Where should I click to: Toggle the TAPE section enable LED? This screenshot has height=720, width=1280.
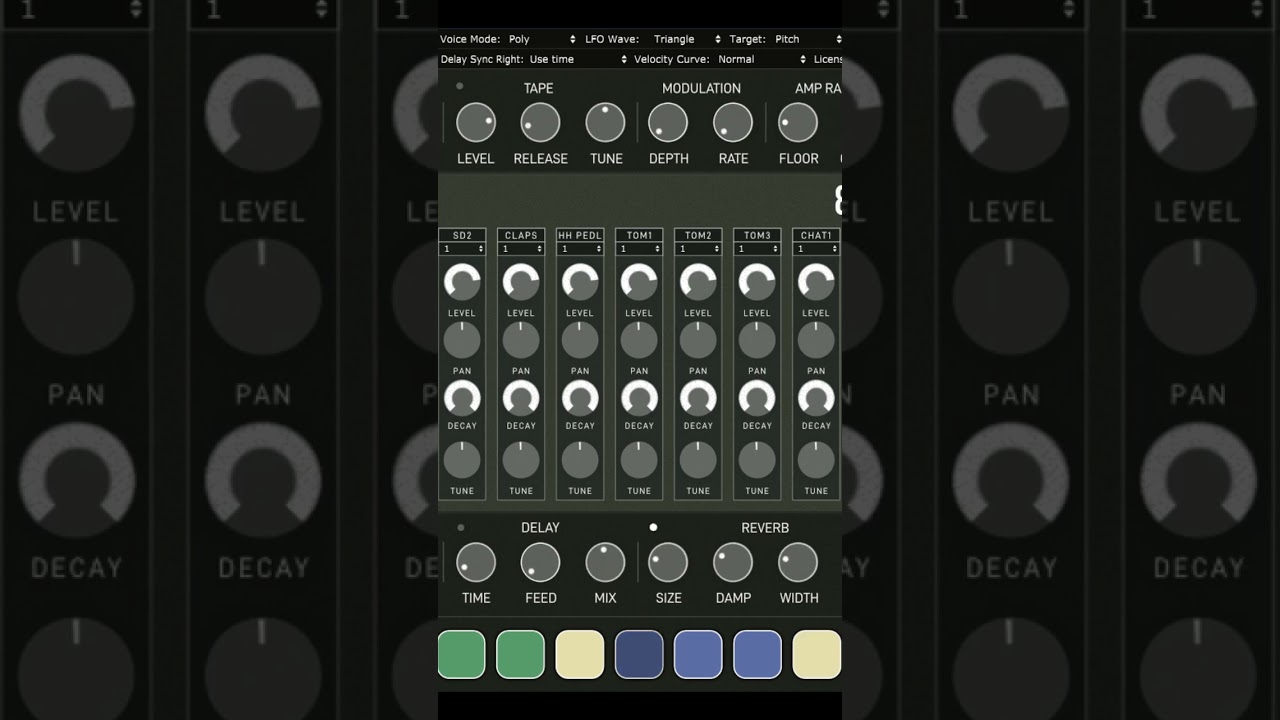460,86
